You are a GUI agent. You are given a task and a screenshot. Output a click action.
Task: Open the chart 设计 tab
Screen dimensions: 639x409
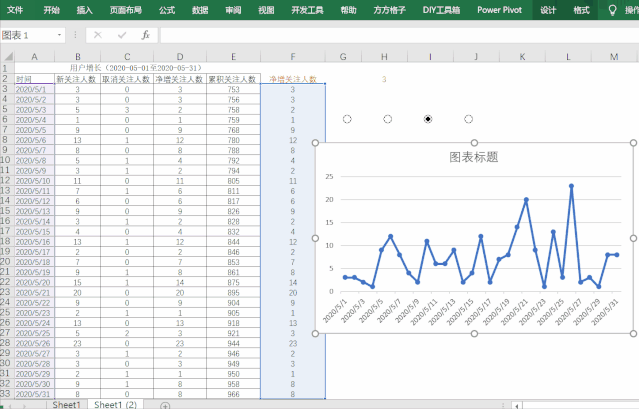(x=548, y=10)
